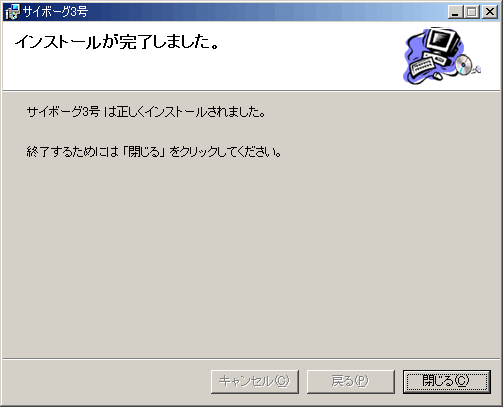Click the CD disc graphic in the banner
The image size is (503, 407).
click(x=464, y=65)
